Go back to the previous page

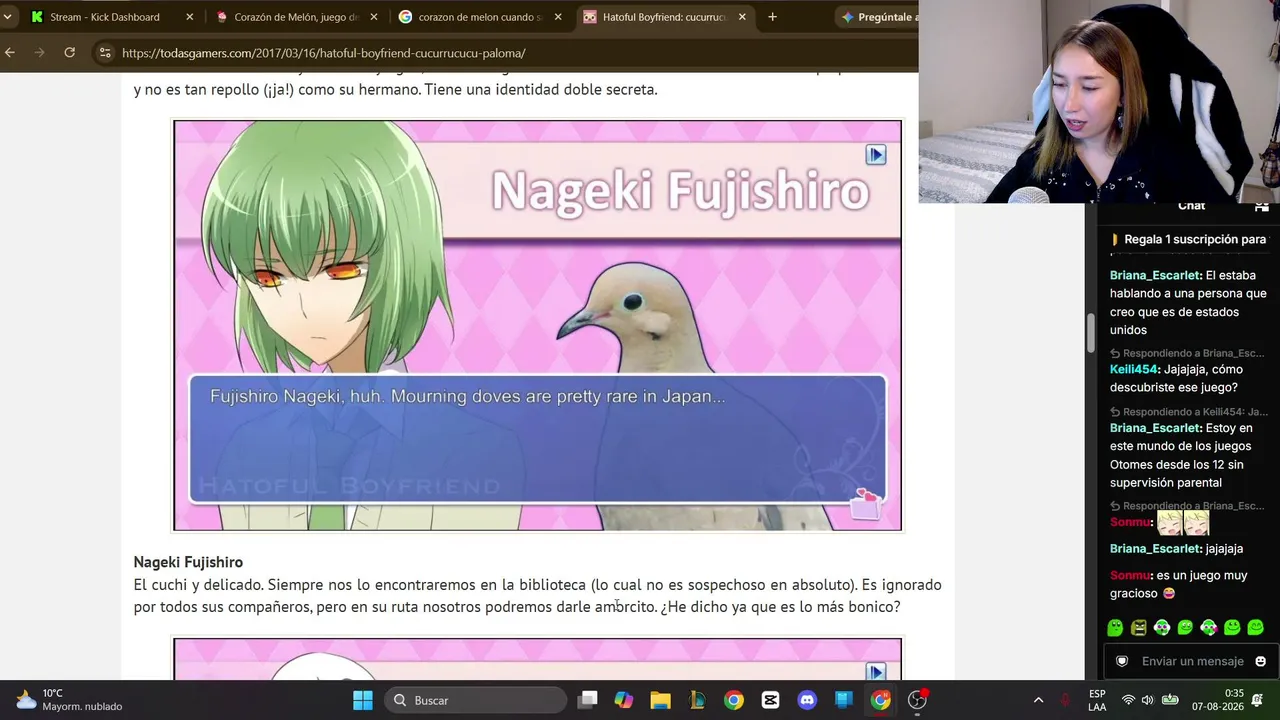[10, 52]
